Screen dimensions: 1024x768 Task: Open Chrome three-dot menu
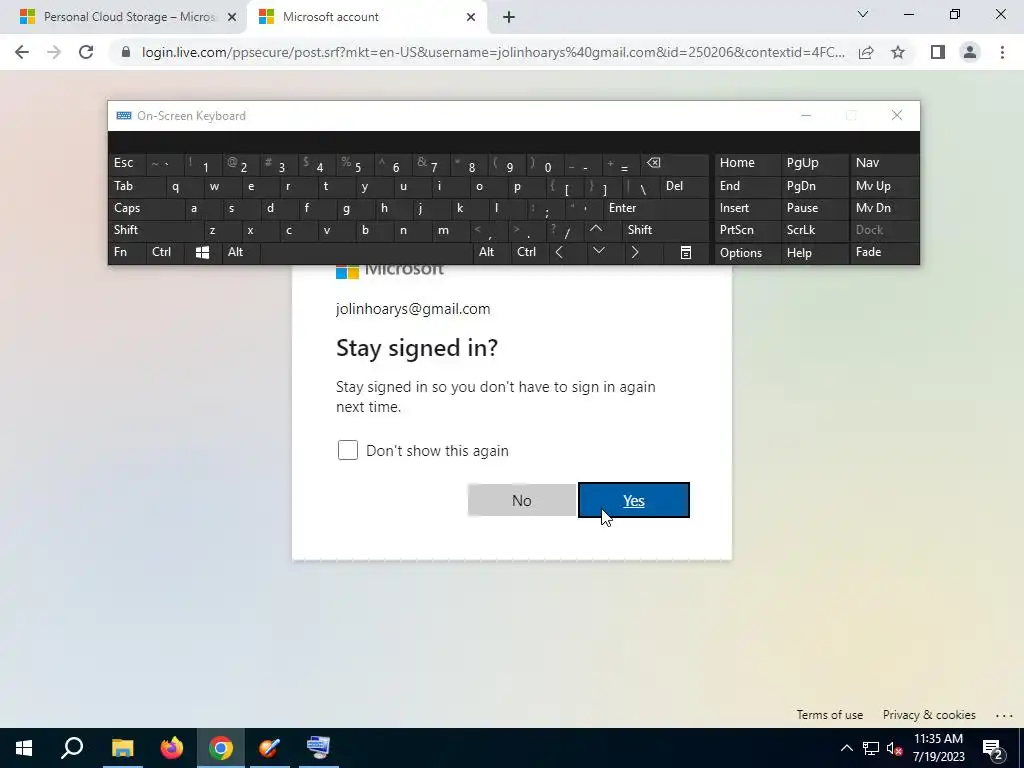coord(1002,52)
